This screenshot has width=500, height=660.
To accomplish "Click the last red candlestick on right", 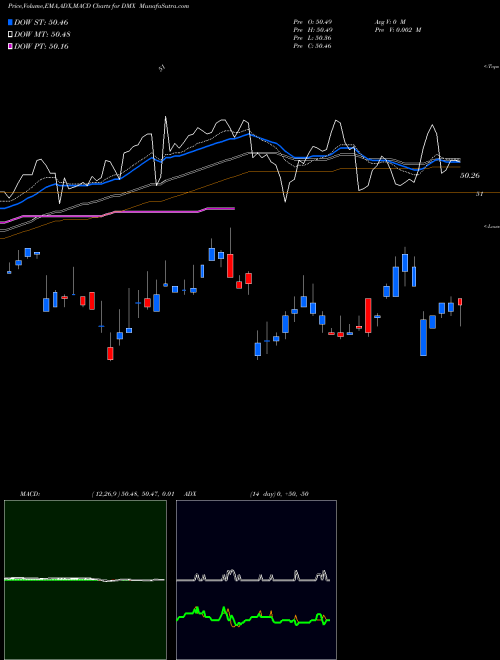I will point(460,302).
